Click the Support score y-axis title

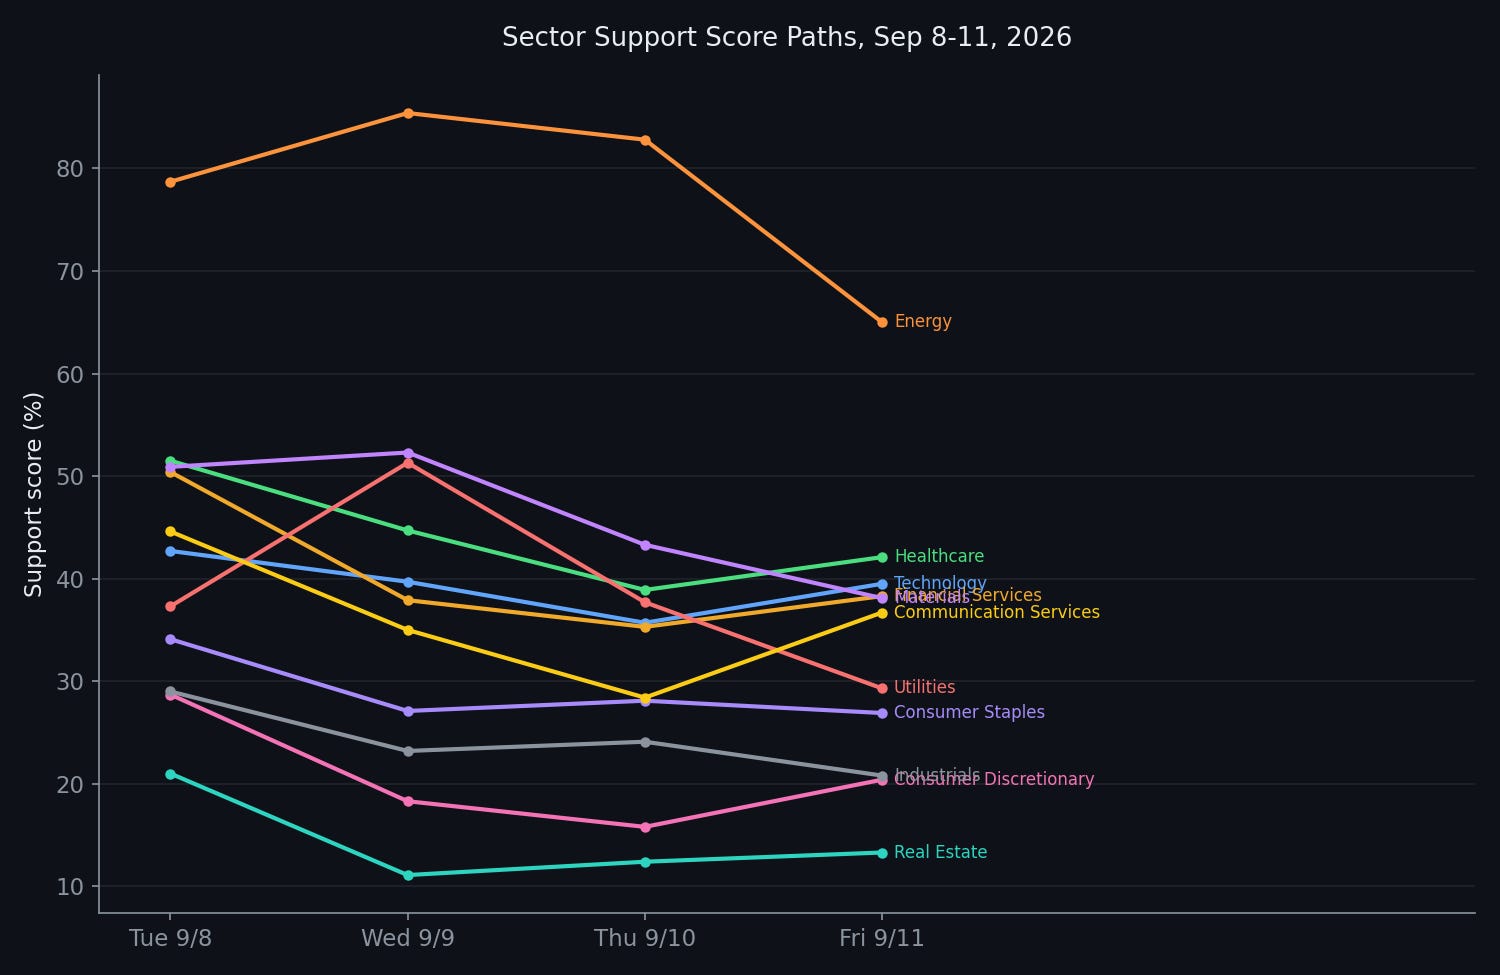34,495
